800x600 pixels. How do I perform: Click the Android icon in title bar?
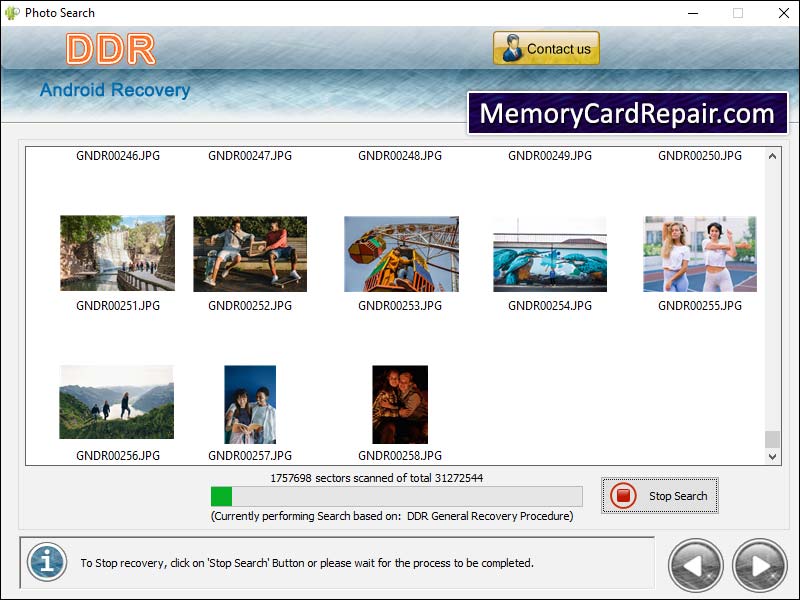[x=12, y=13]
